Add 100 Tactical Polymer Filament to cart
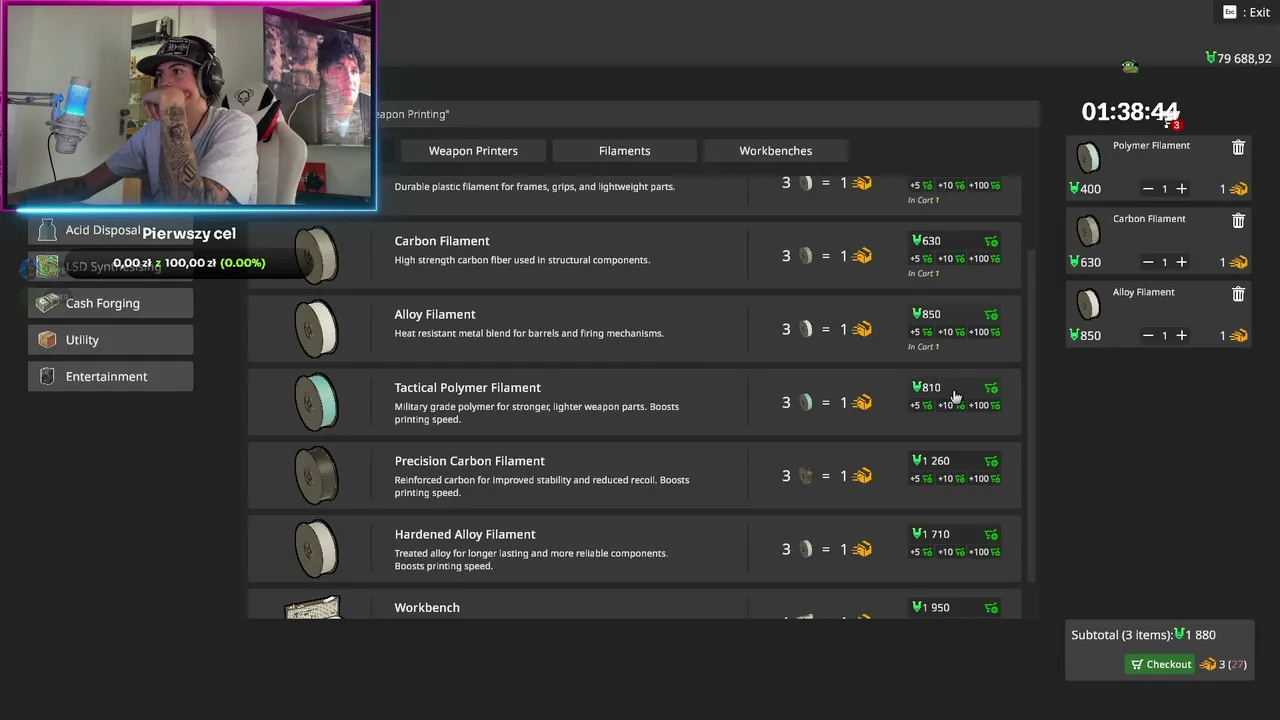Viewport: 1280px width, 720px height. 984,405
